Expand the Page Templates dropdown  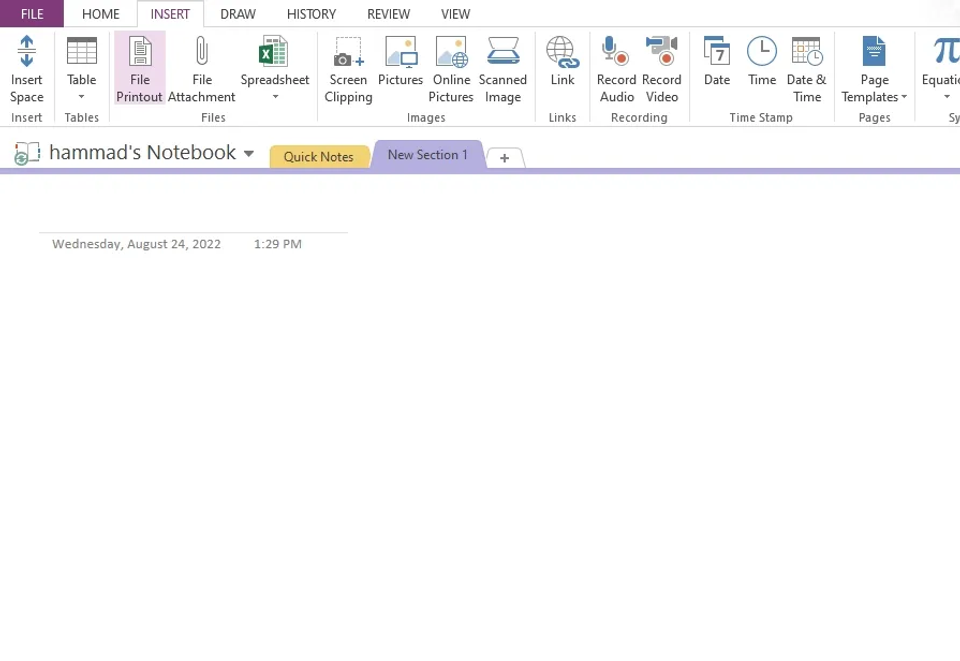coord(904,97)
